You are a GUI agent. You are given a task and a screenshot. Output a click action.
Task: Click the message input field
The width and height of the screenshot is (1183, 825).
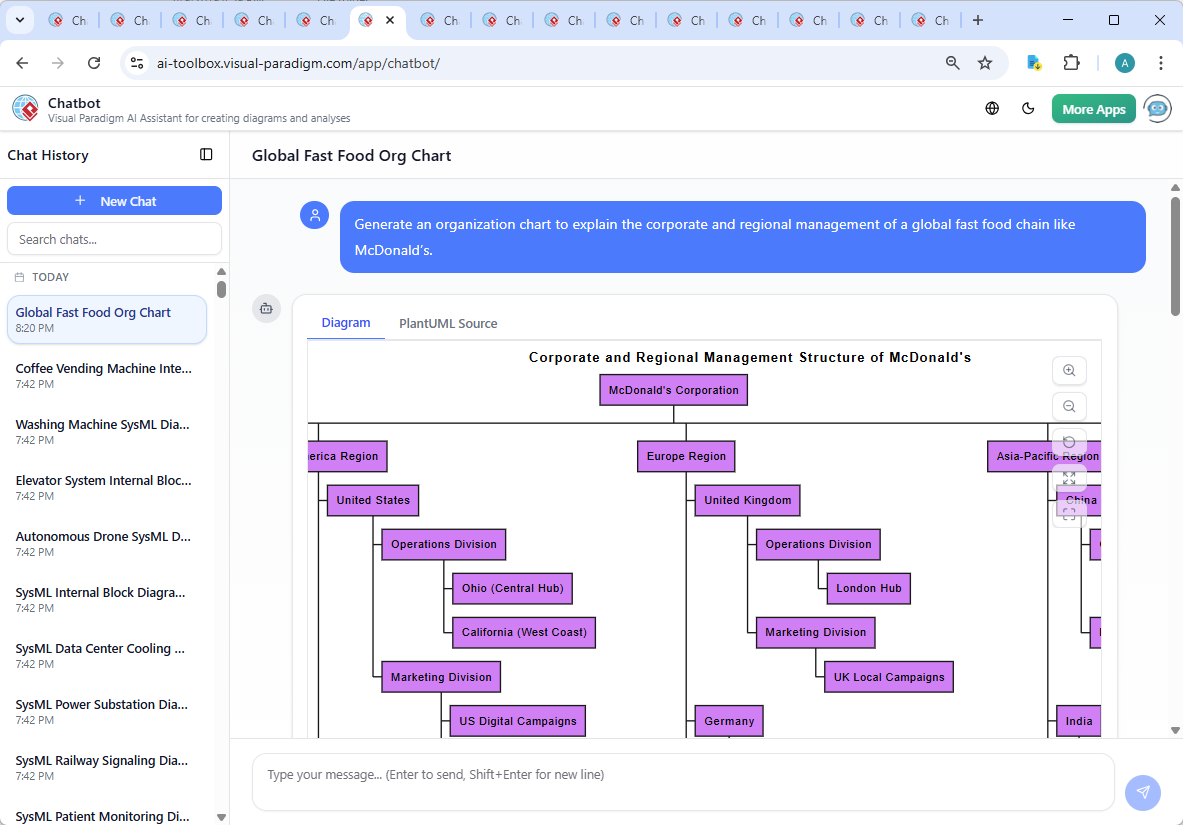[683, 781]
